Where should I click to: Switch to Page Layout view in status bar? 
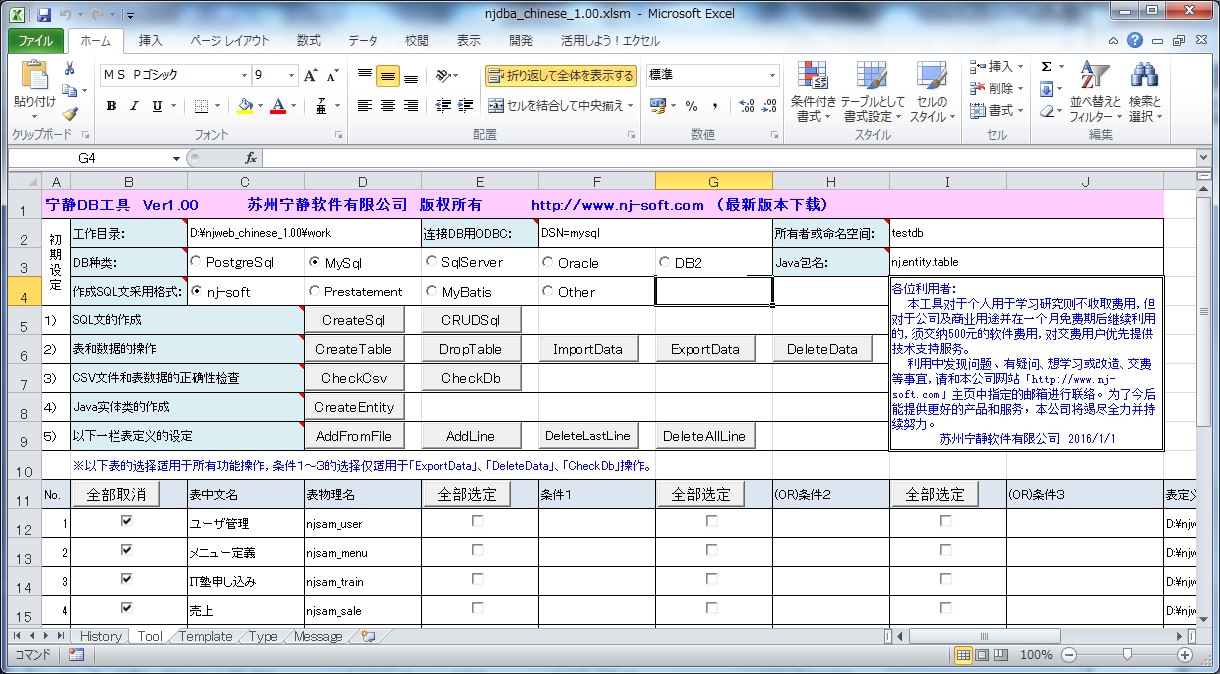982,655
